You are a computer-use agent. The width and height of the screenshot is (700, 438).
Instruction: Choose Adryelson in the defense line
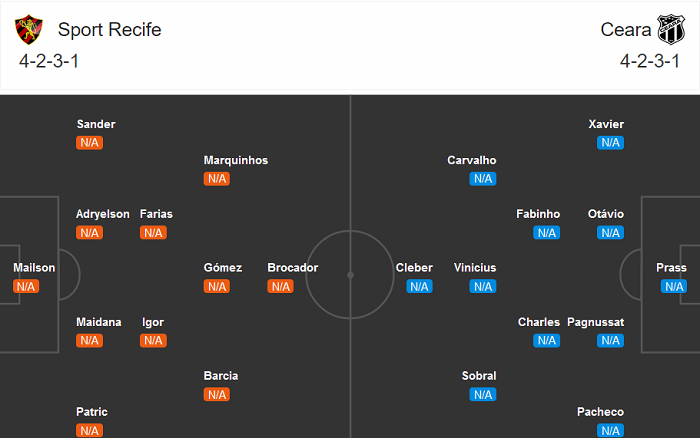(x=103, y=214)
